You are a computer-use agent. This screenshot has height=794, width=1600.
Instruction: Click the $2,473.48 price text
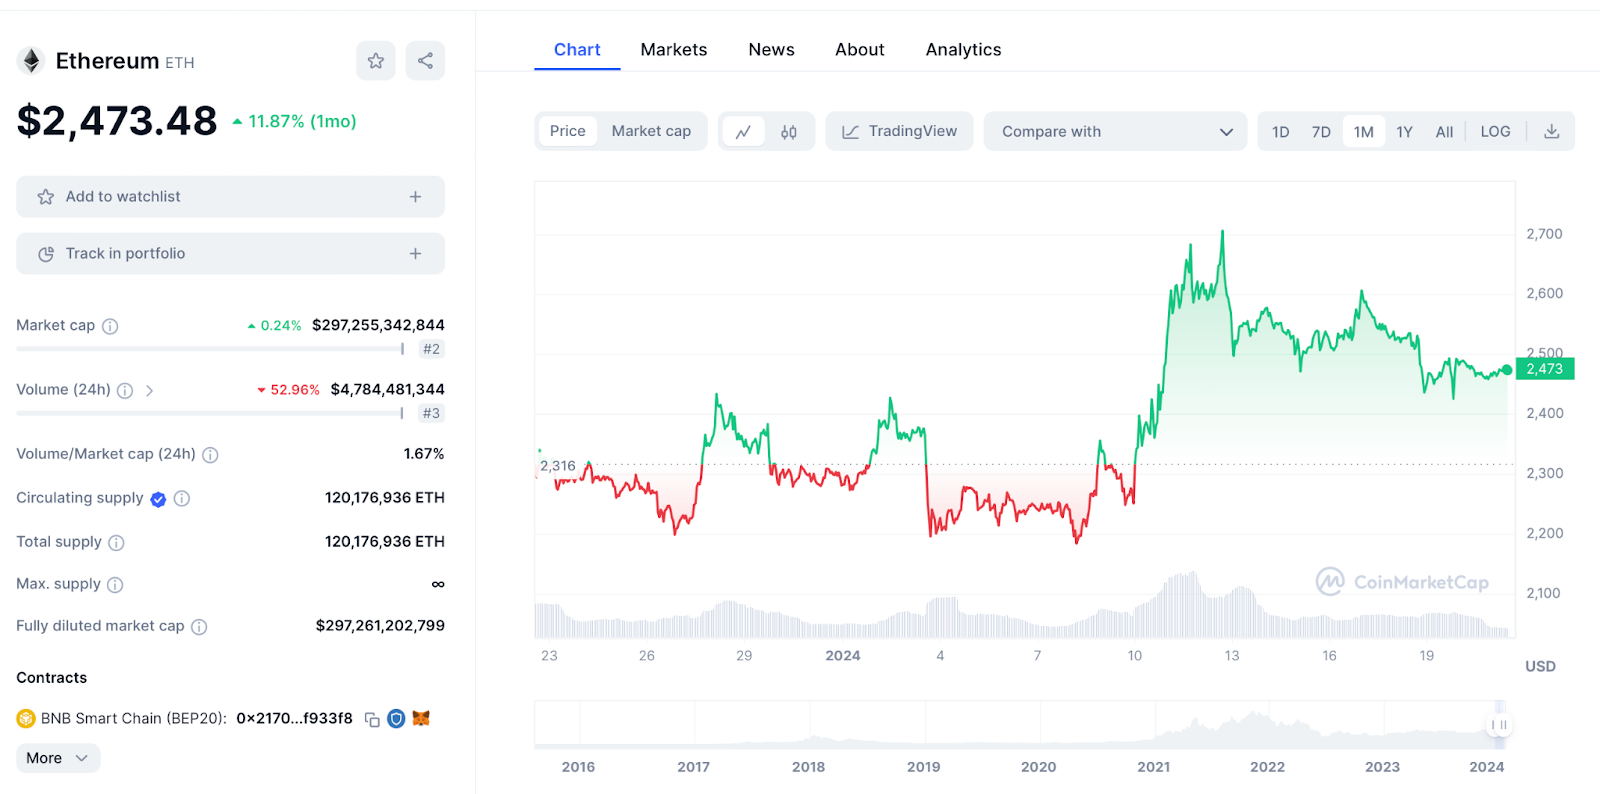117,121
